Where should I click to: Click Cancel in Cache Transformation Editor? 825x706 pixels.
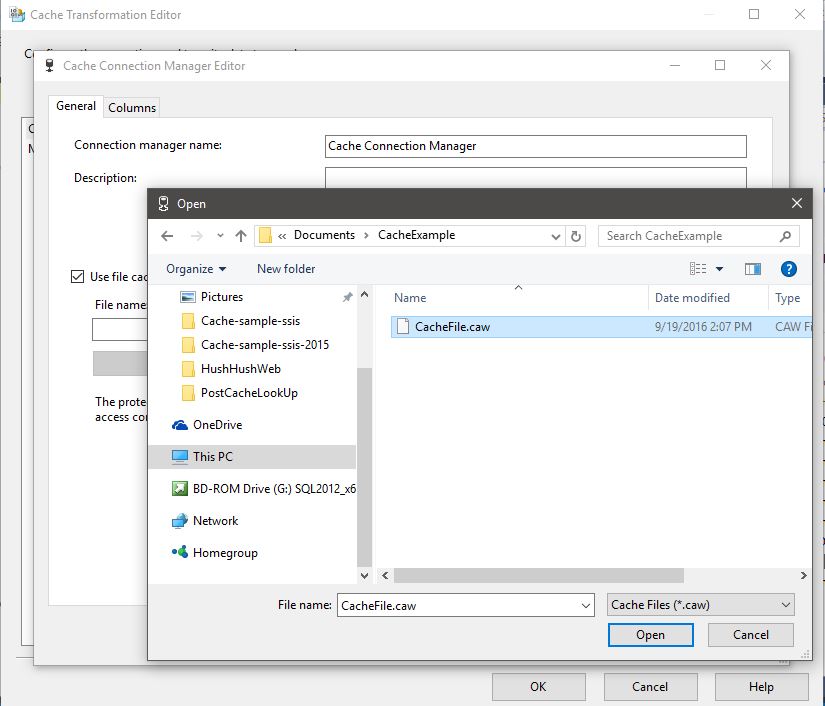[650, 687]
